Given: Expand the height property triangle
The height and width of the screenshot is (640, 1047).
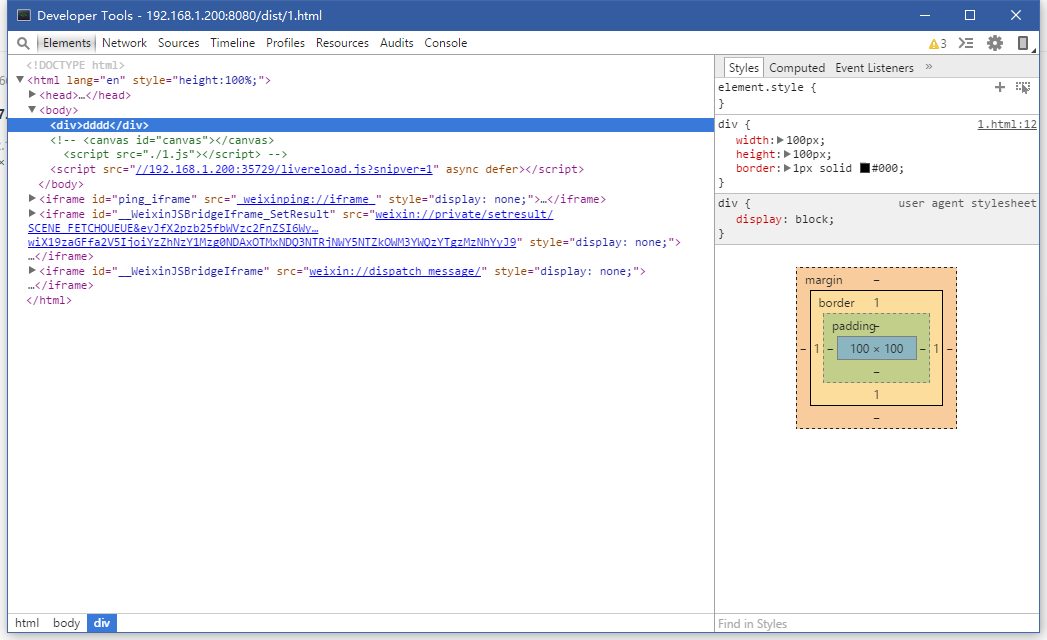Looking at the screenshot, I should tap(787, 154).
